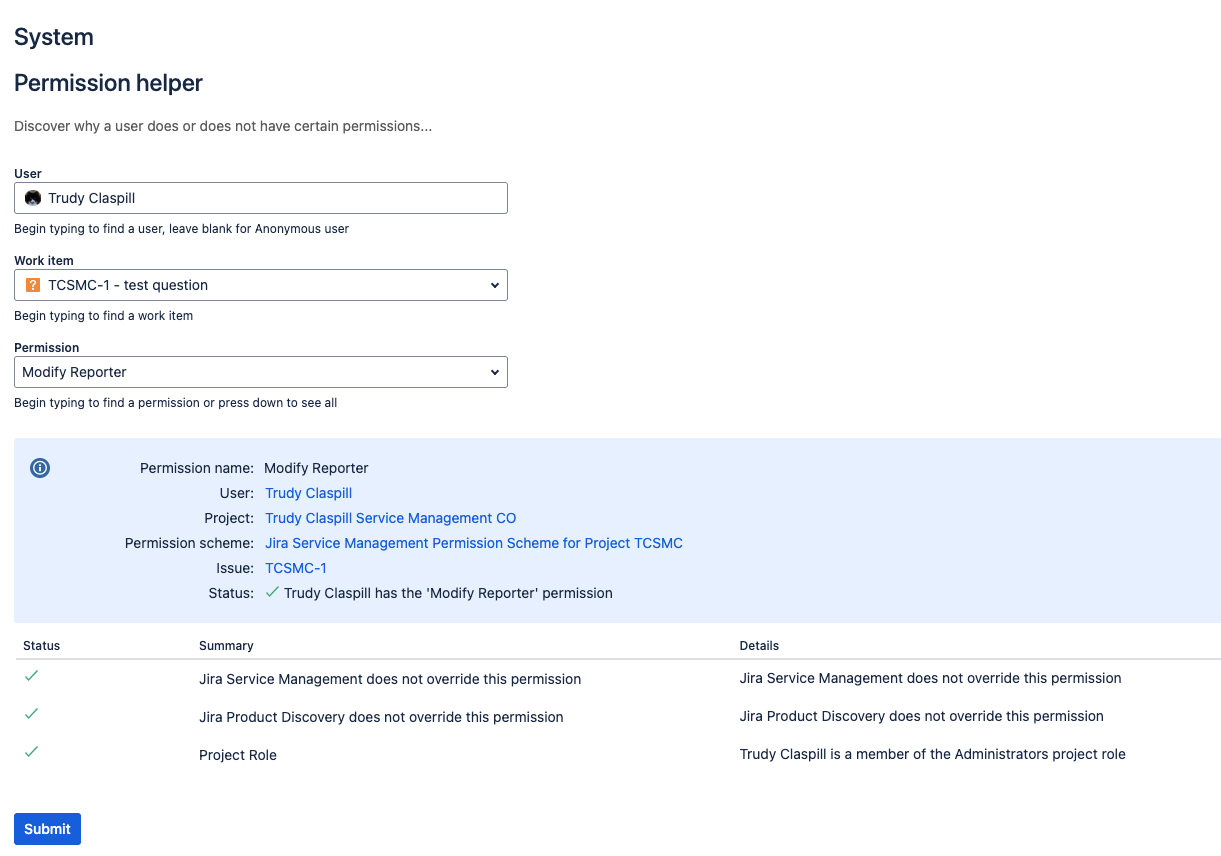Click green checkmark beside Jira Service Management row
Viewport: 1221px width, 856px height.
tap(30, 676)
